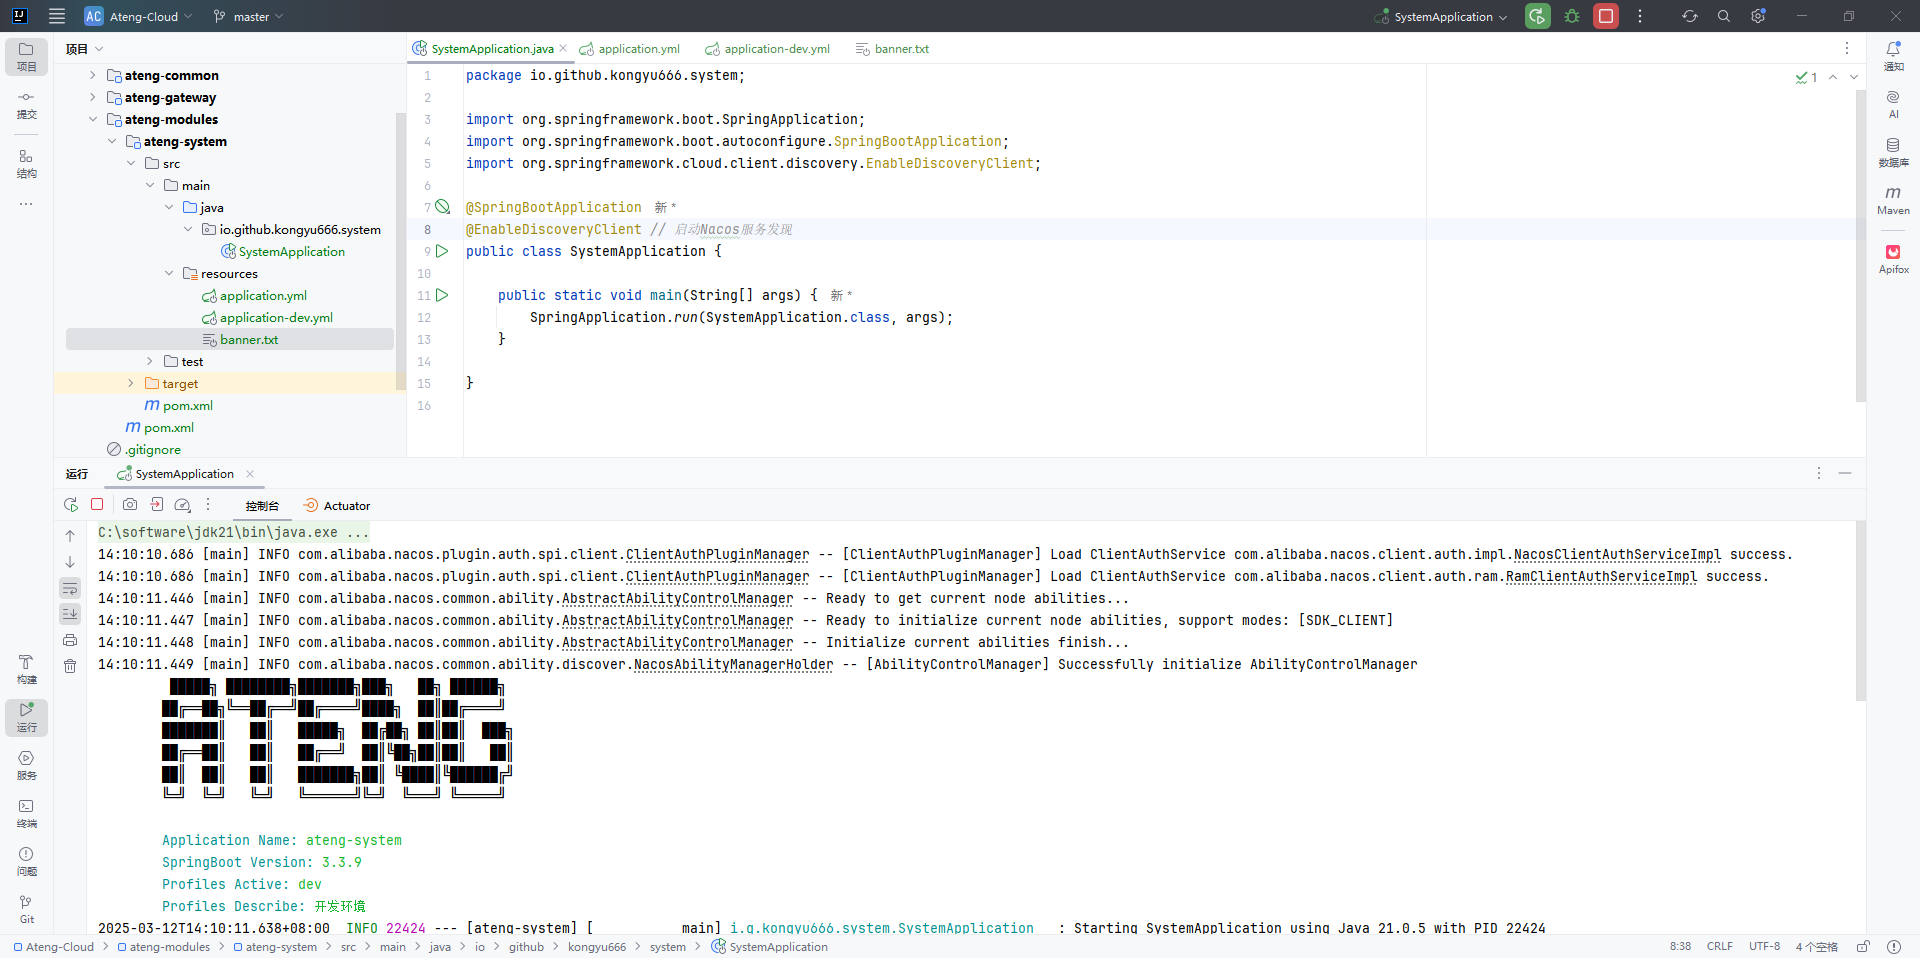Viewport: 1920px width, 958px height.
Task: Open the Git tool window
Action: click(x=26, y=909)
